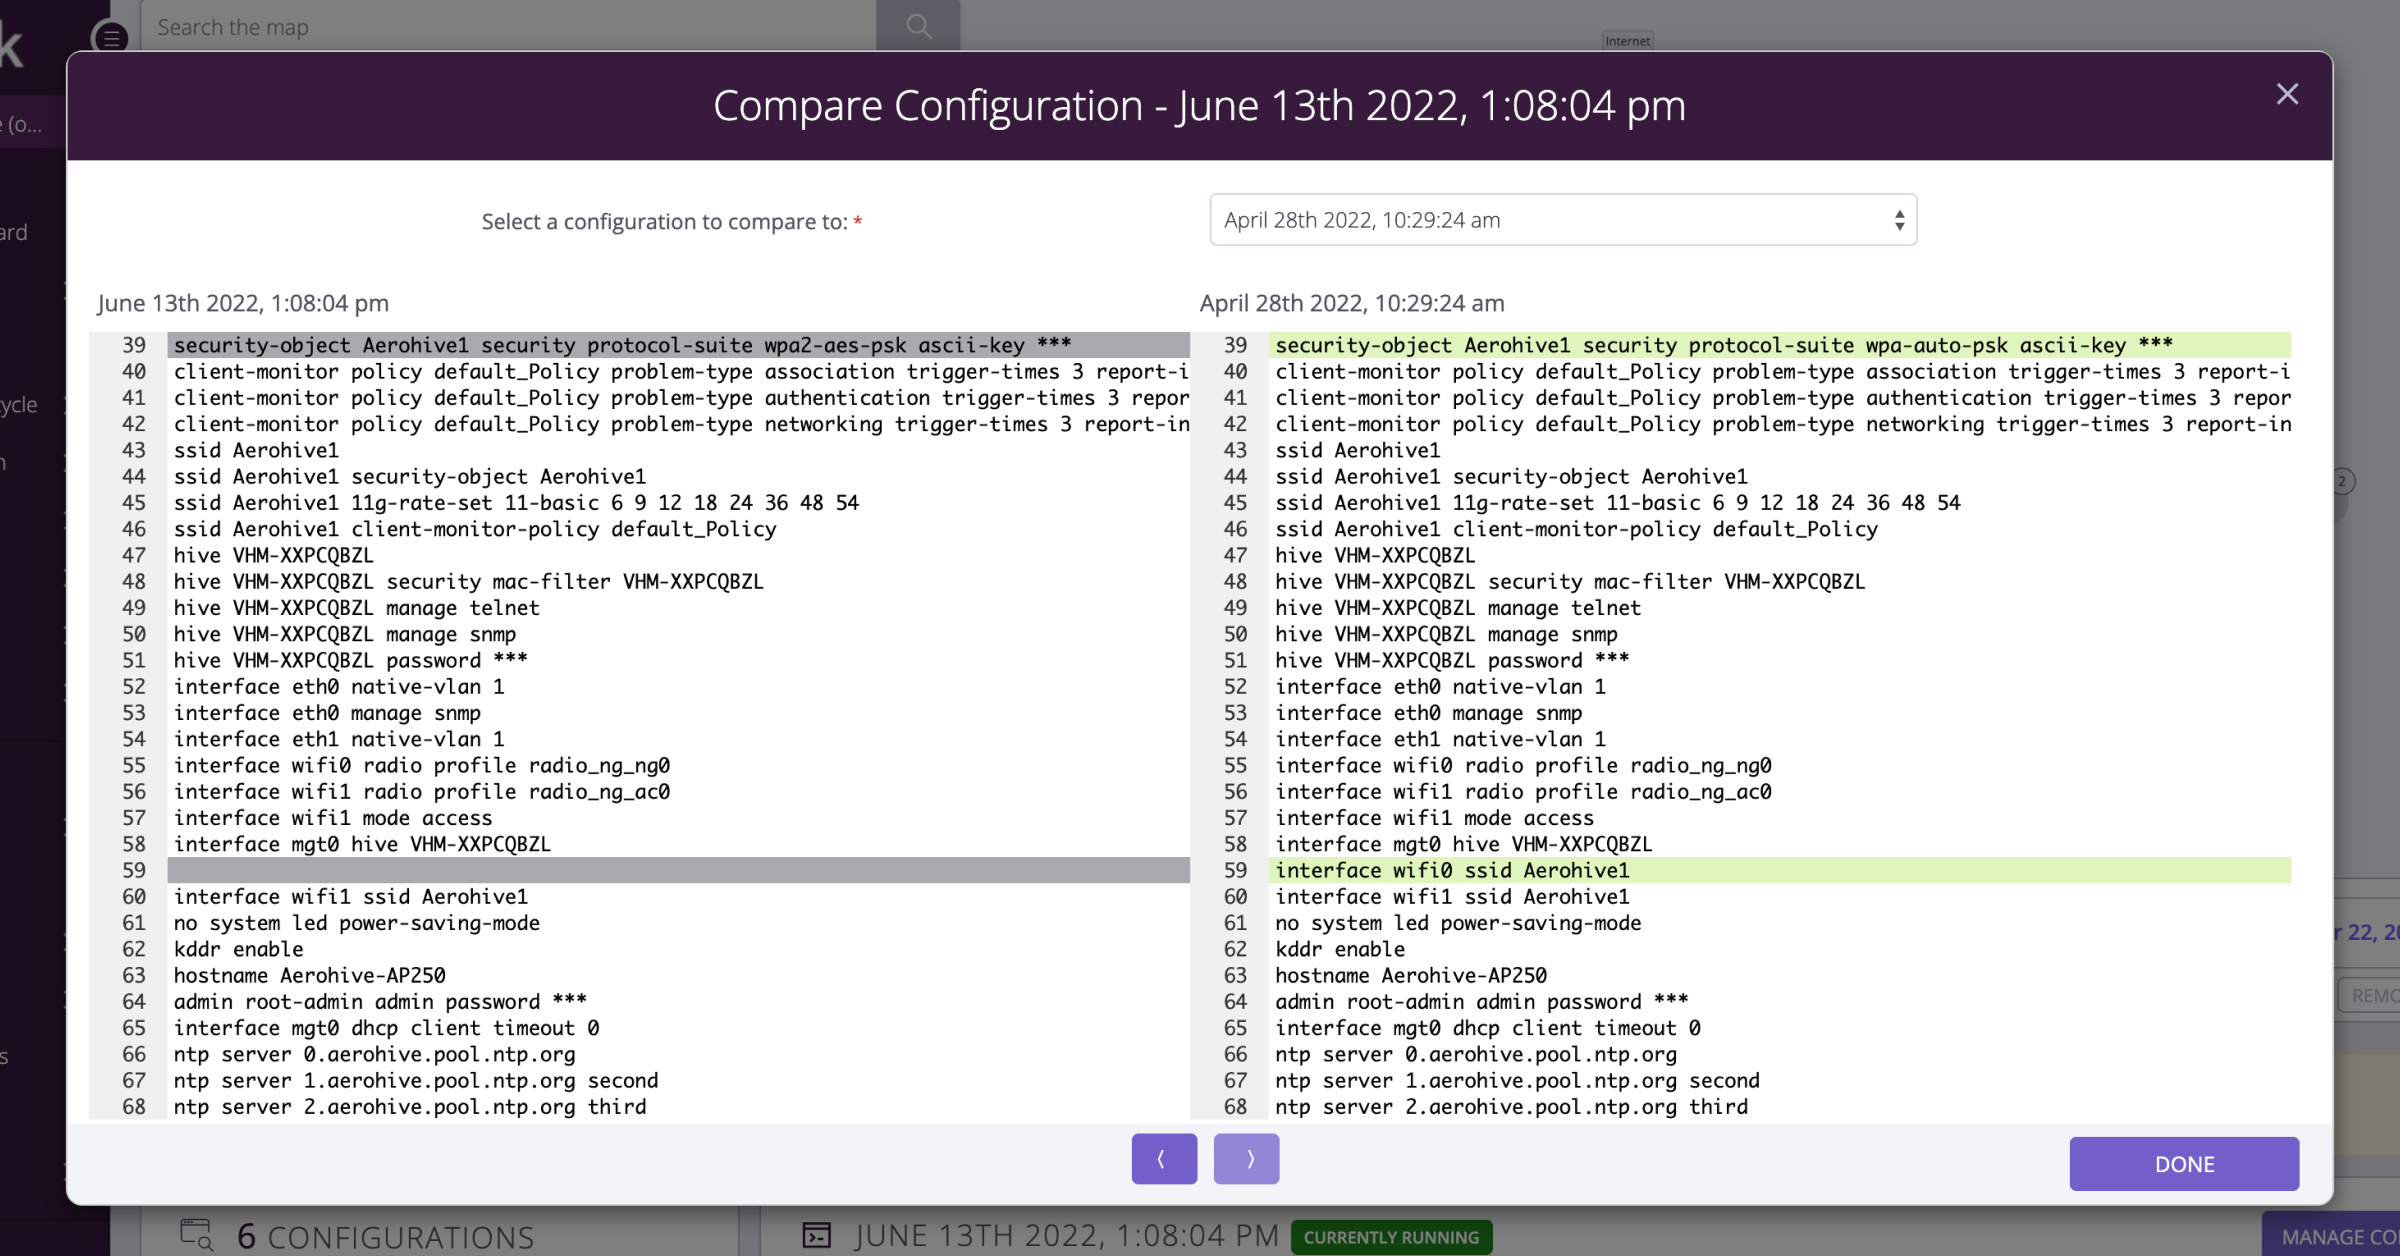
Task: Click the terminal icon beside June 13th 2022
Action: coord(817,1236)
